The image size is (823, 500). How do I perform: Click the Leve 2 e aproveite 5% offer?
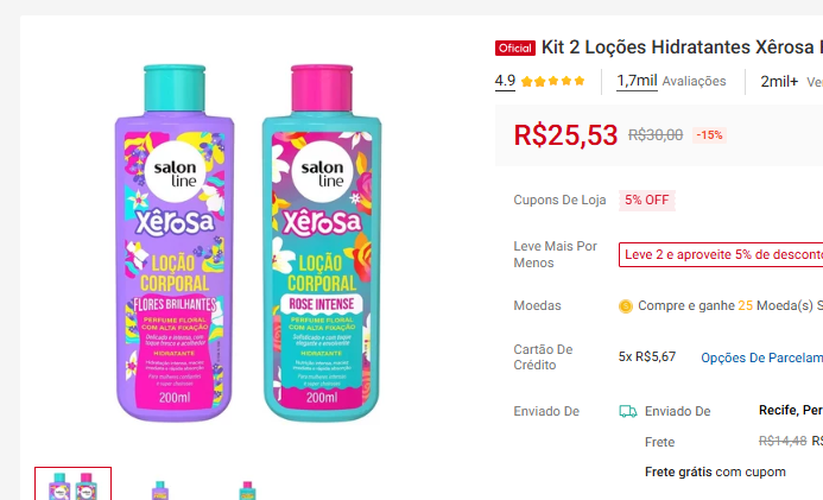(x=721, y=254)
